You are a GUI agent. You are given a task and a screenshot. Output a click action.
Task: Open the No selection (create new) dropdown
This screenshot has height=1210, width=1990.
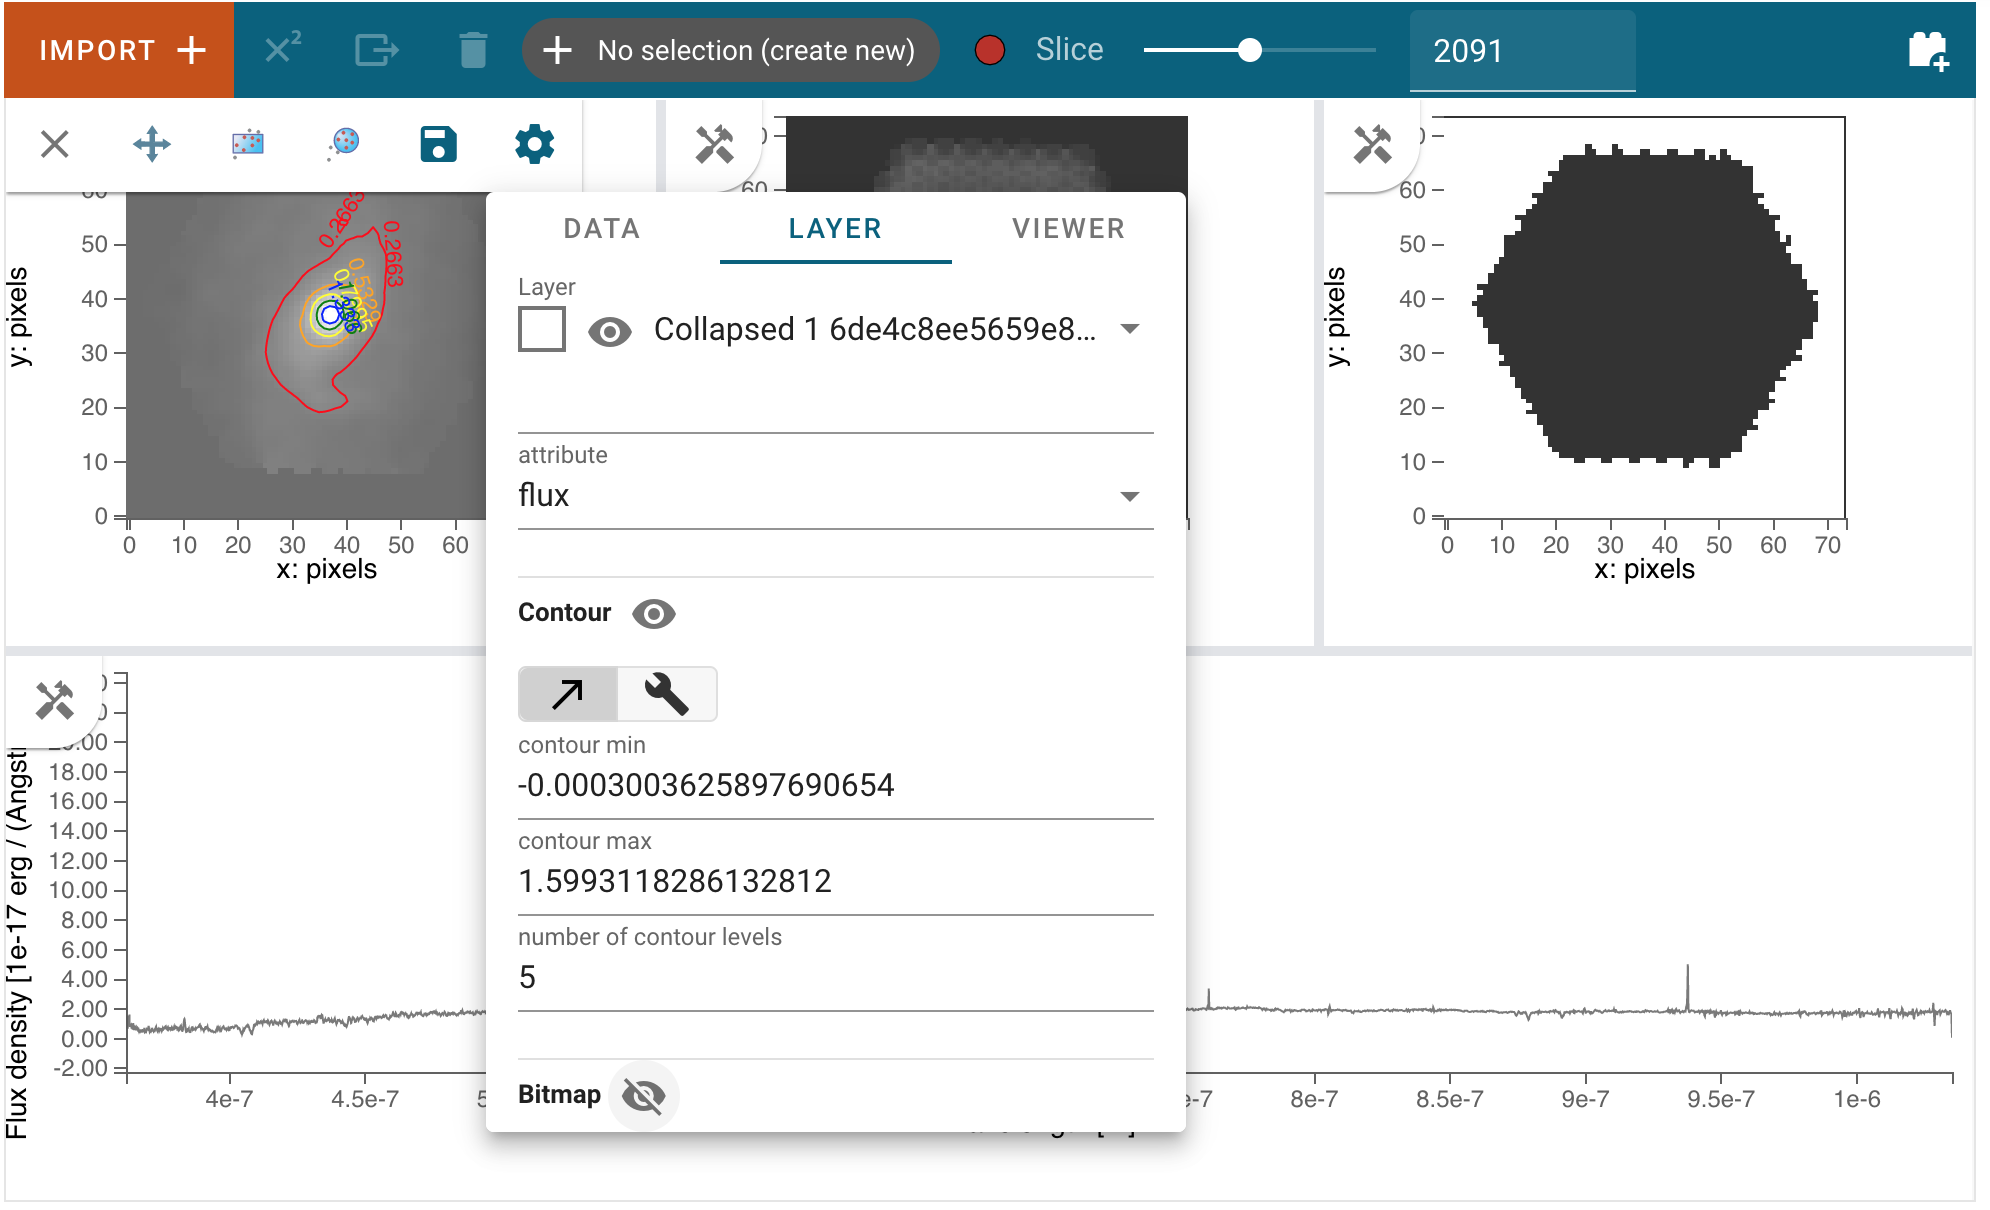point(731,50)
